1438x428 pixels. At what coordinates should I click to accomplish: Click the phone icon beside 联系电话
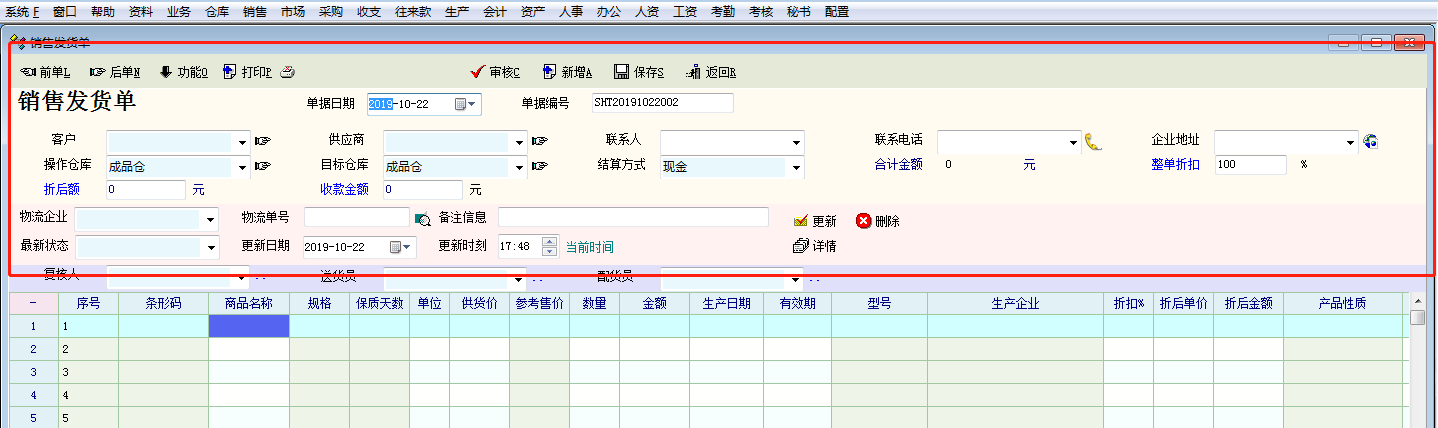[1093, 142]
